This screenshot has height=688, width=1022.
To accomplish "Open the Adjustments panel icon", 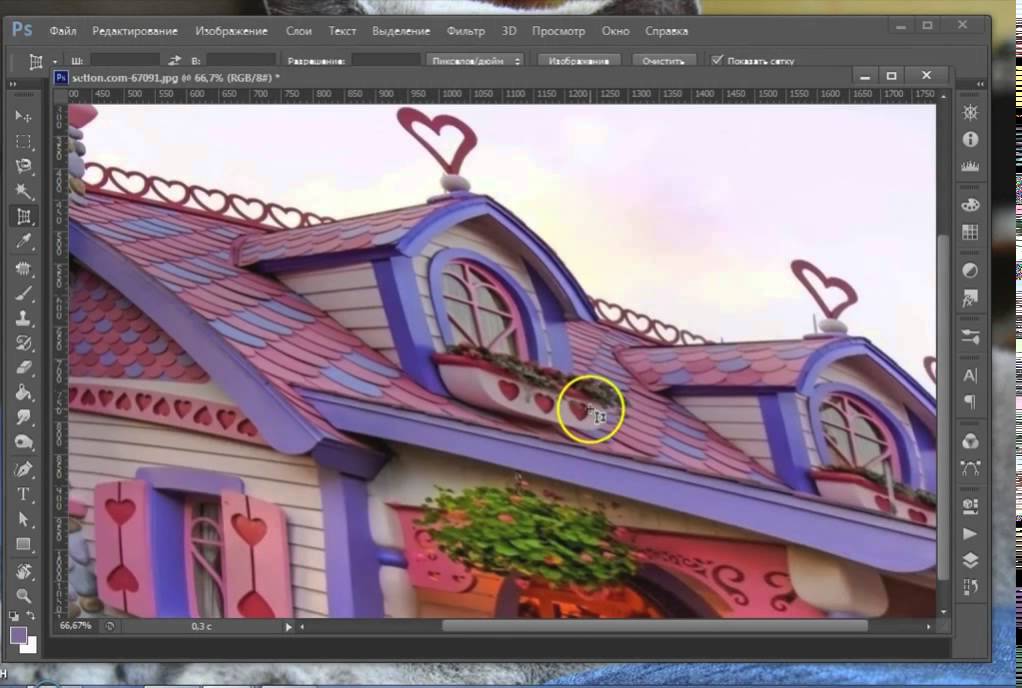I will 970,270.
